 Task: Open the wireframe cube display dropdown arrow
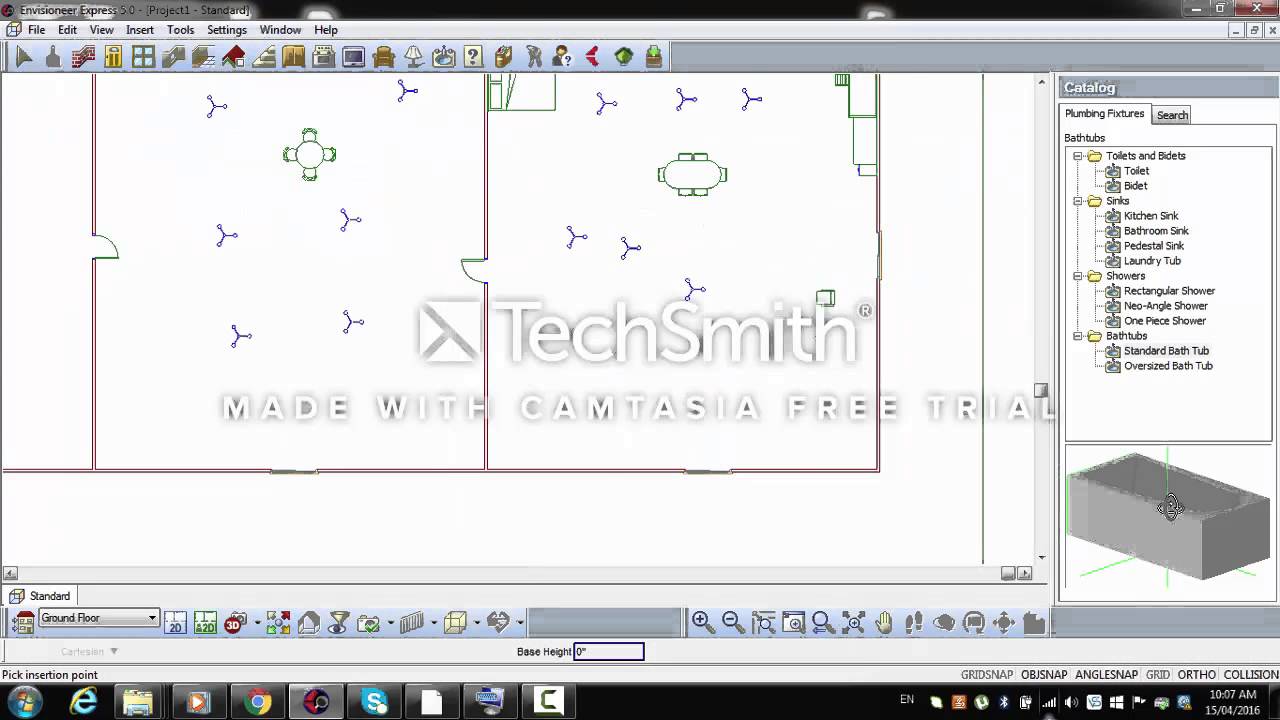pos(477,623)
